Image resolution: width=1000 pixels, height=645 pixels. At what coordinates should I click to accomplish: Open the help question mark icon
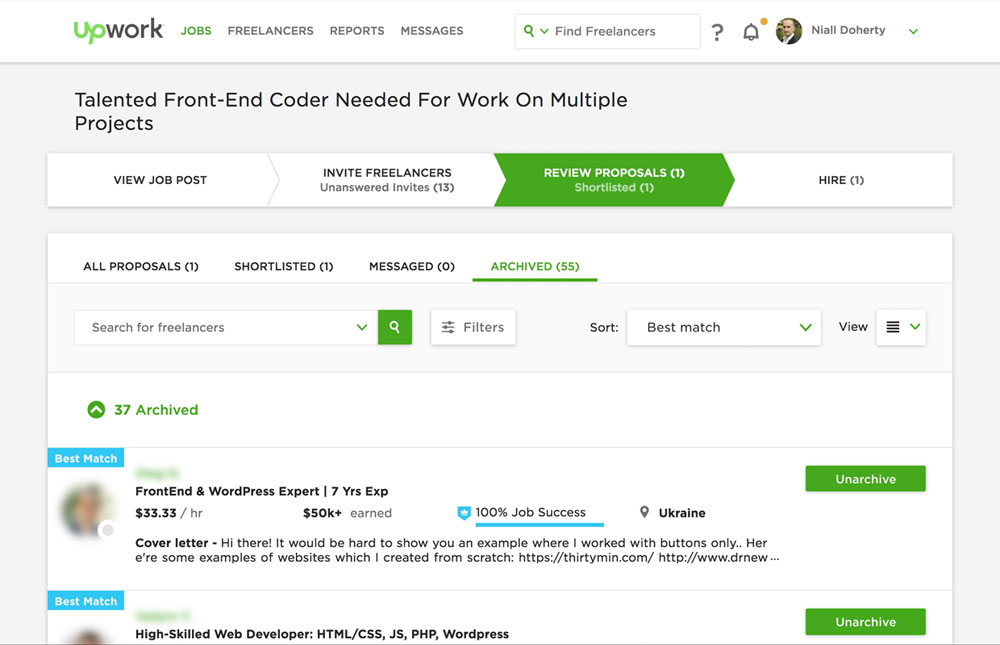[717, 32]
